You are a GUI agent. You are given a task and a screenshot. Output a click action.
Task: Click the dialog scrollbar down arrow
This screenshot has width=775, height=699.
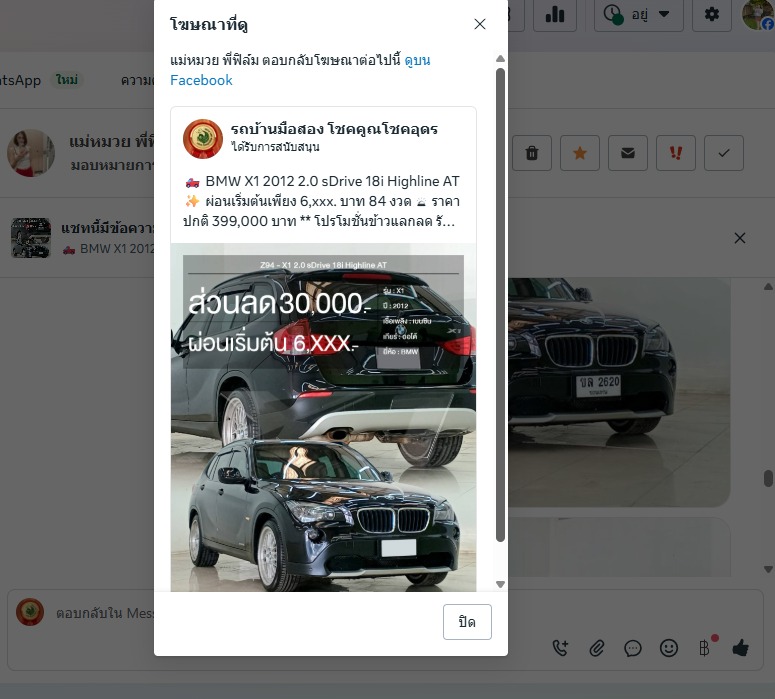point(500,584)
